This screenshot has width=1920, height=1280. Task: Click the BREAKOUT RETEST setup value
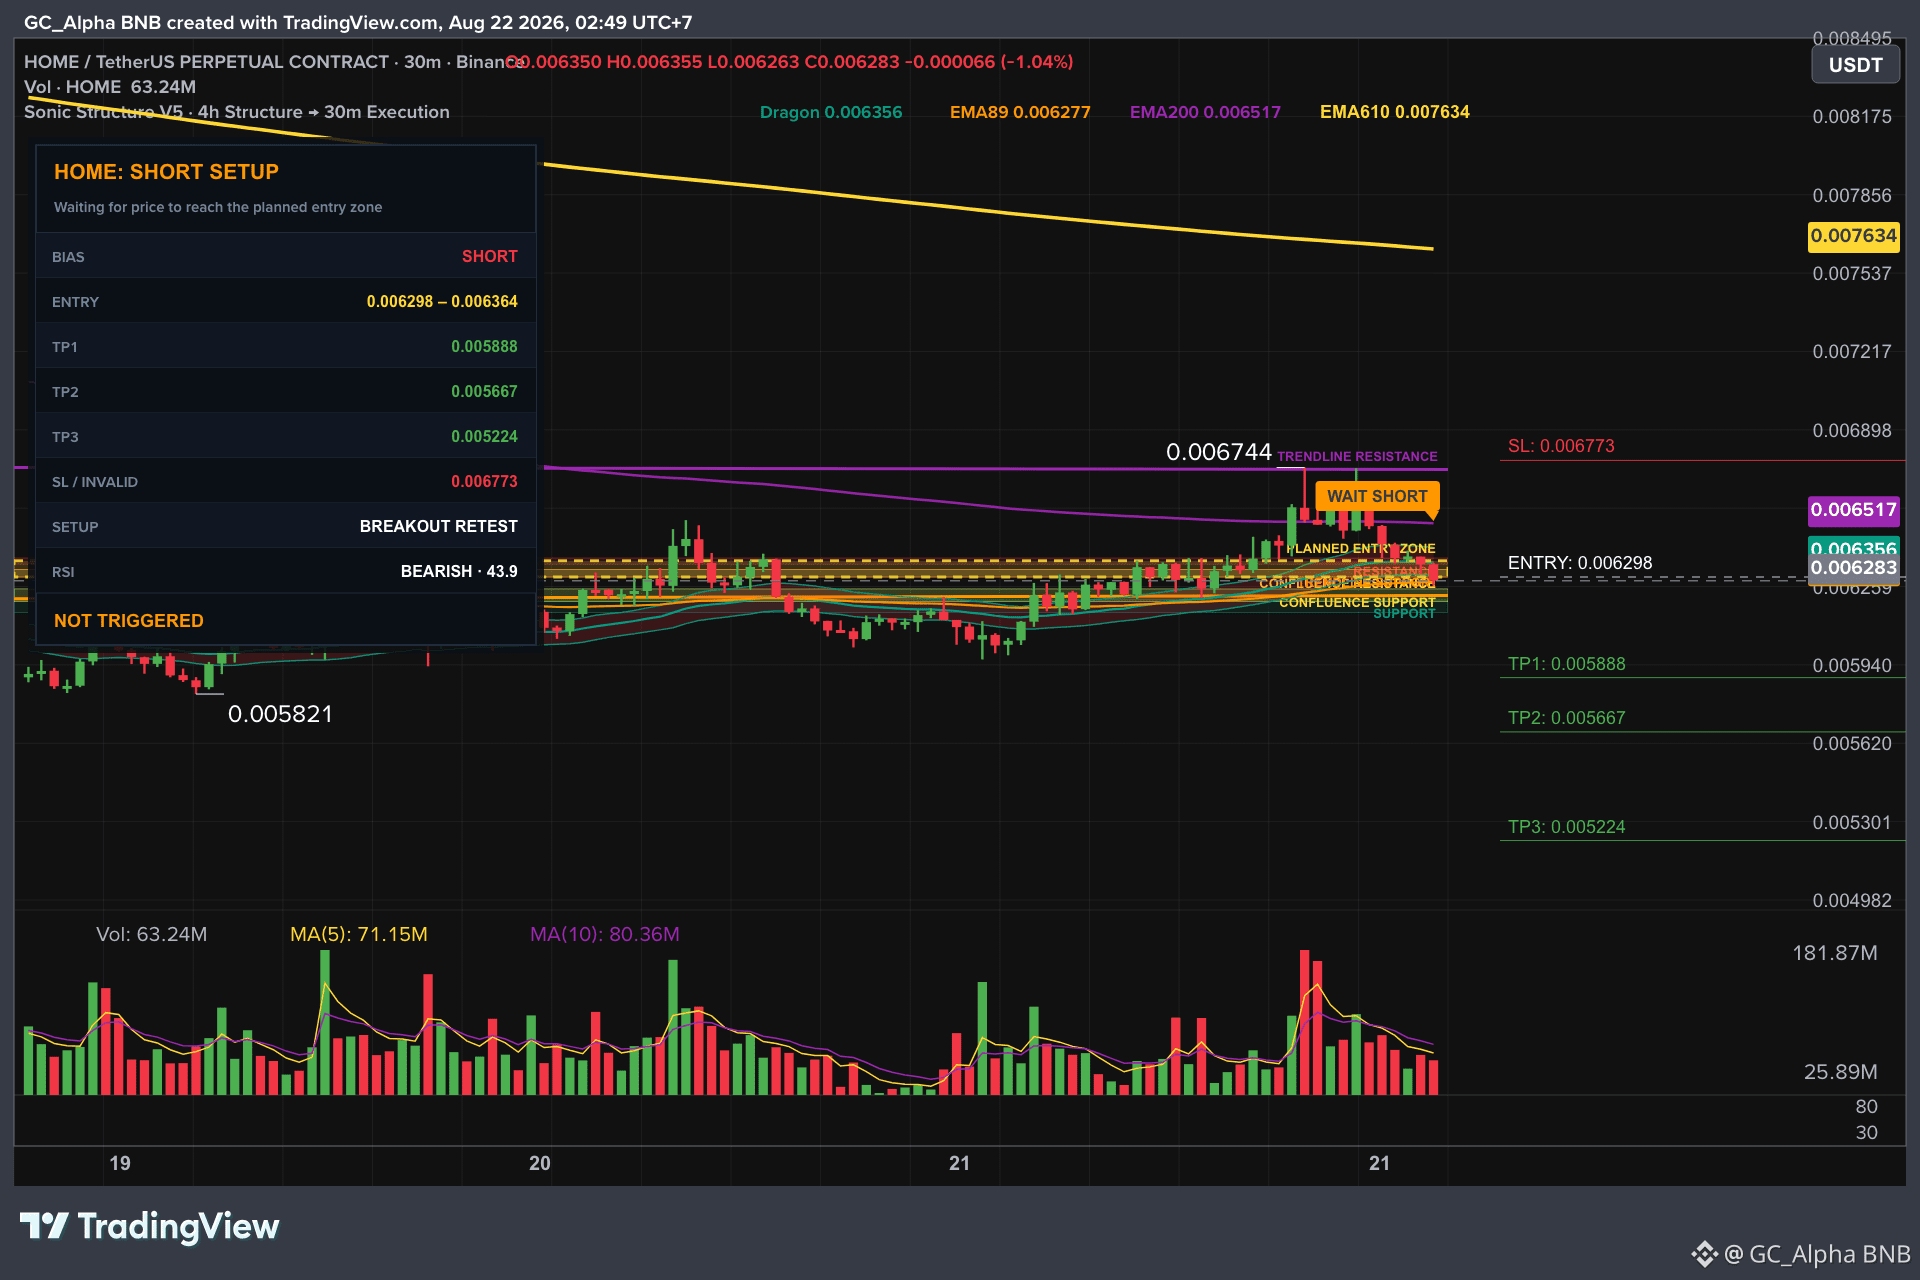tap(439, 527)
